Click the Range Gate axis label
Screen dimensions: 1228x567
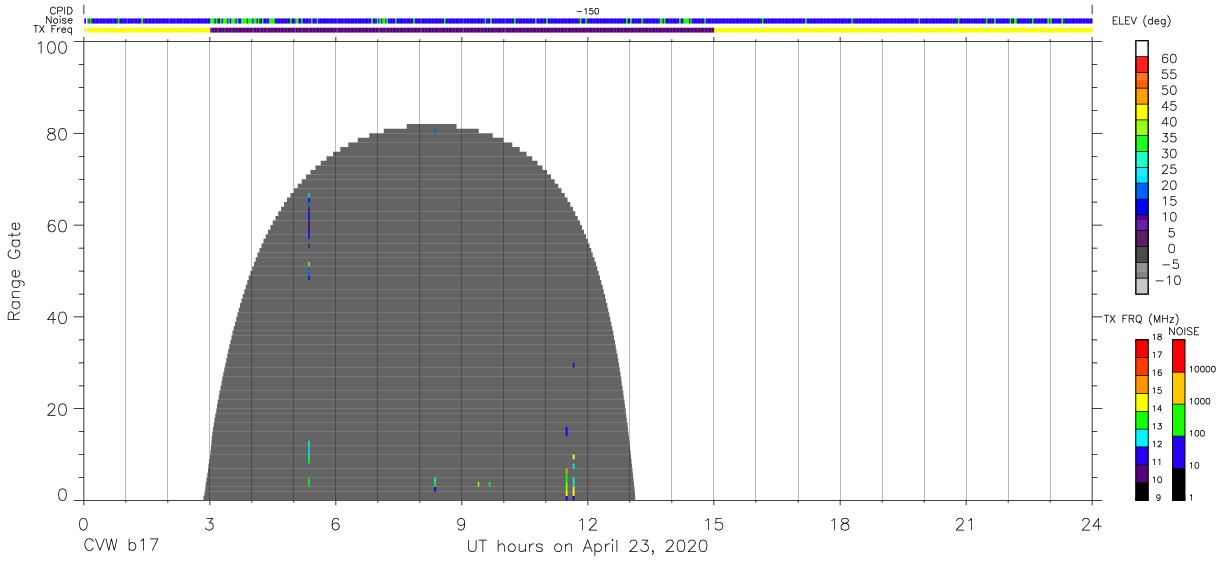click(x=14, y=271)
